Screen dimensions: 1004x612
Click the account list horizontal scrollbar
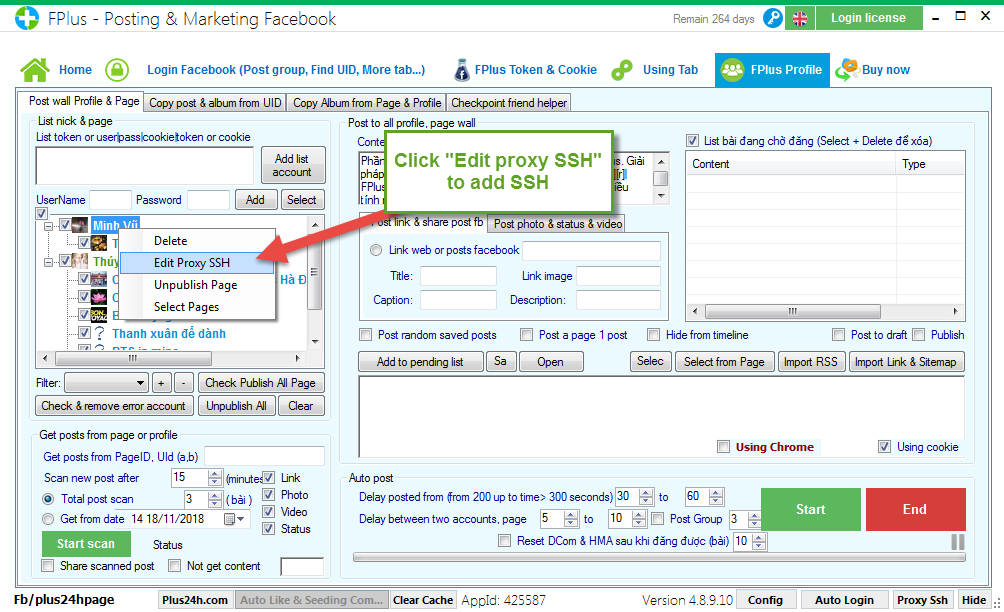[x=171, y=358]
